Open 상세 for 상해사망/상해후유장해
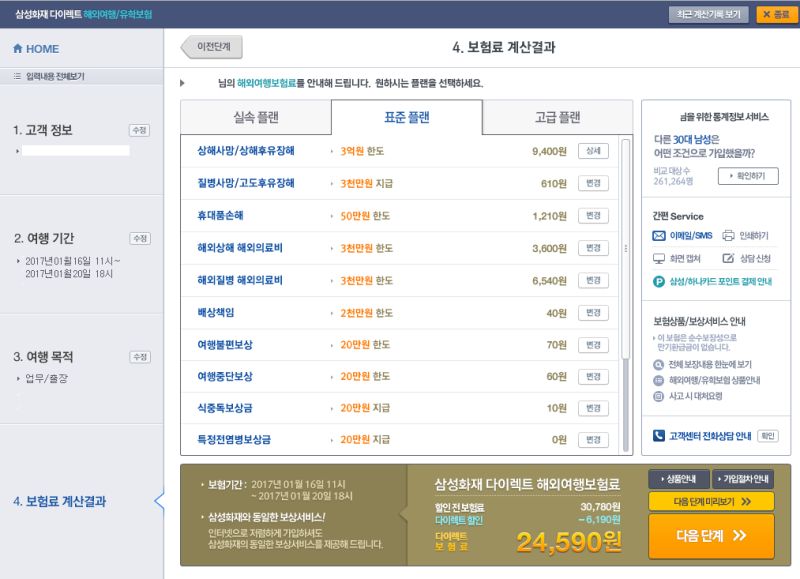 pyautogui.click(x=593, y=151)
